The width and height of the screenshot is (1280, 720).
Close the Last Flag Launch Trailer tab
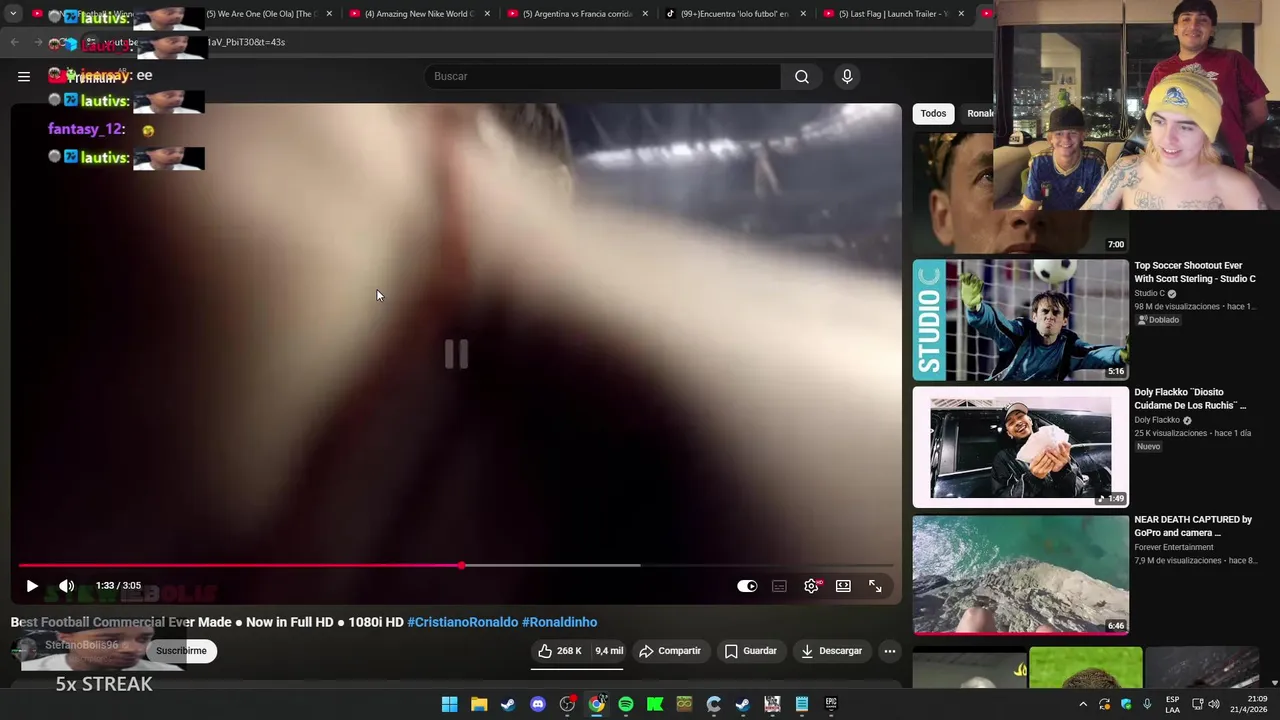coord(961,14)
